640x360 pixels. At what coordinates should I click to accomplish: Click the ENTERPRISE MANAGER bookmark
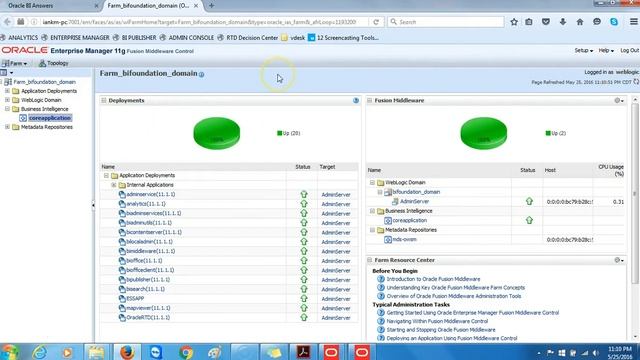click(76, 38)
